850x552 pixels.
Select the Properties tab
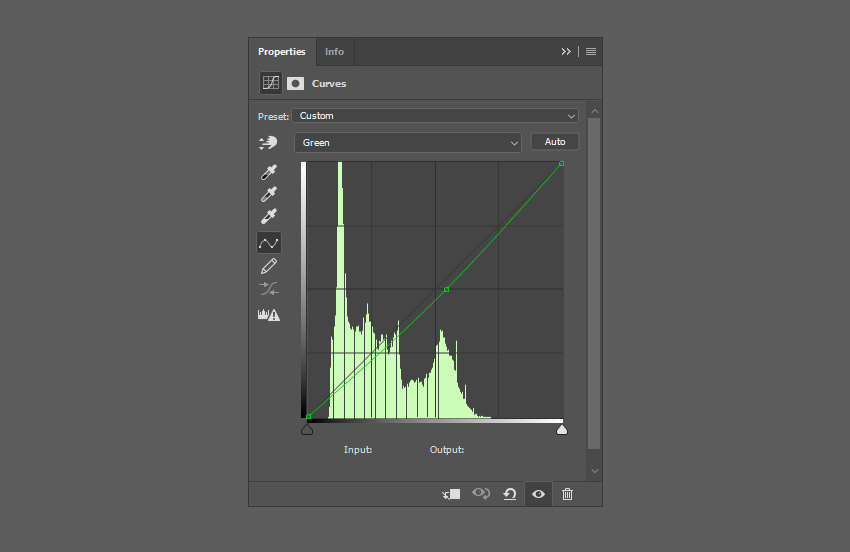pyautogui.click(x=282, y=52)
